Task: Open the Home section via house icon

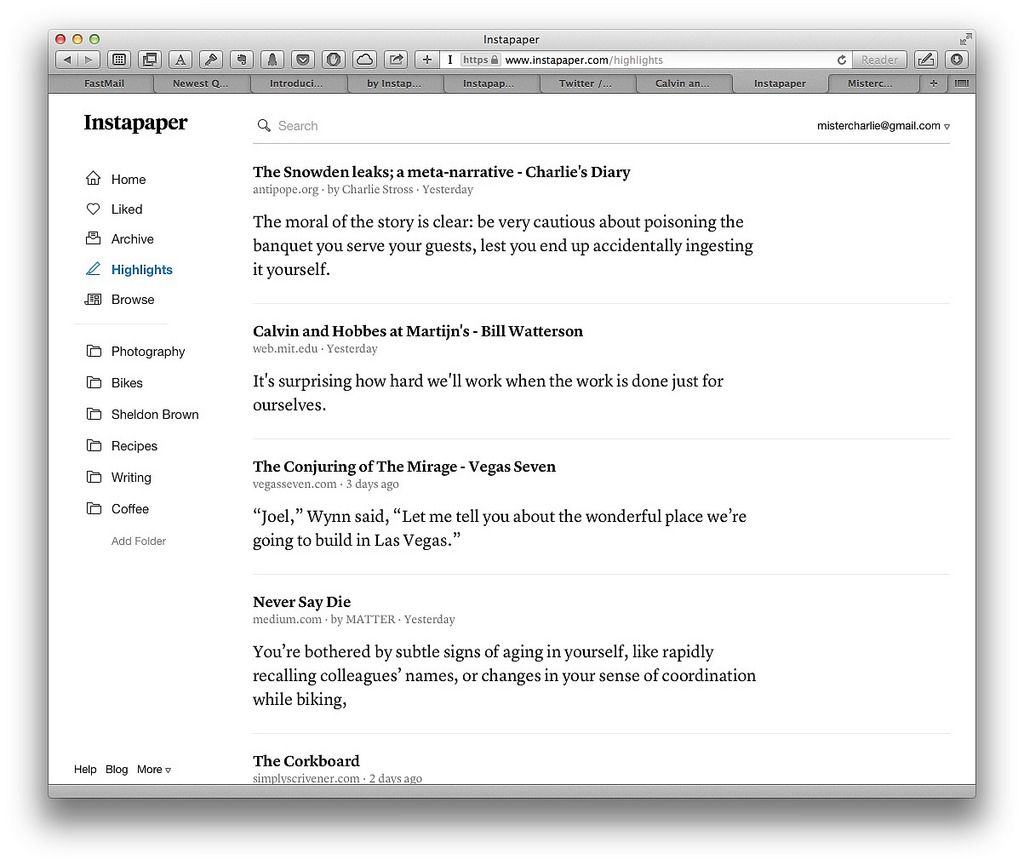Action: pyautogui.click(x=93, y=179)
